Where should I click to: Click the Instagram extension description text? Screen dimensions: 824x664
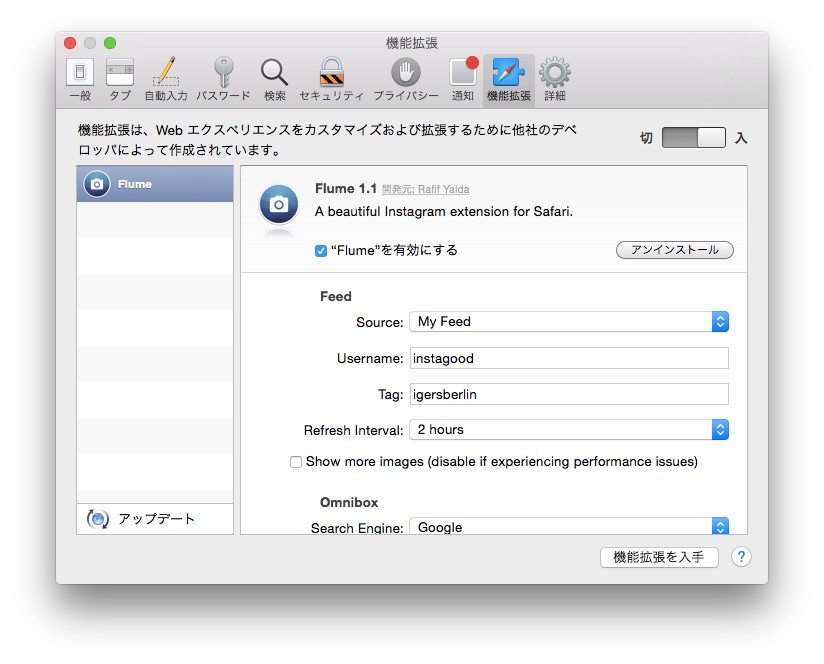click(x=444, y=211)
